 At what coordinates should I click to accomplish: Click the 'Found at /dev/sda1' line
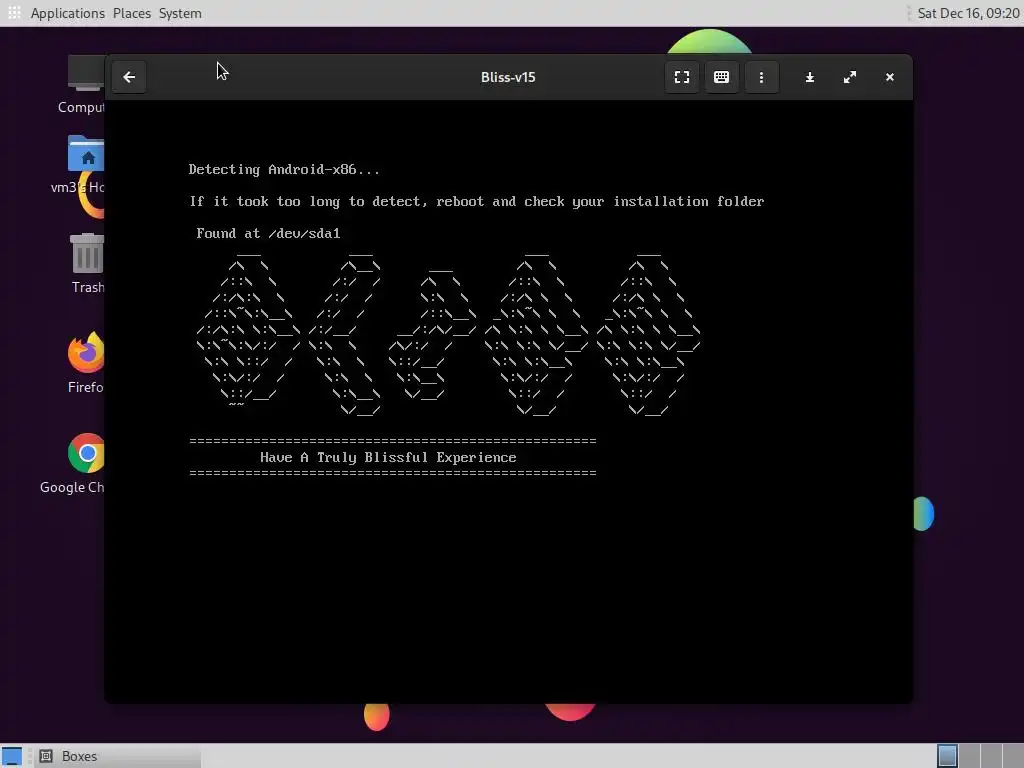268,233
